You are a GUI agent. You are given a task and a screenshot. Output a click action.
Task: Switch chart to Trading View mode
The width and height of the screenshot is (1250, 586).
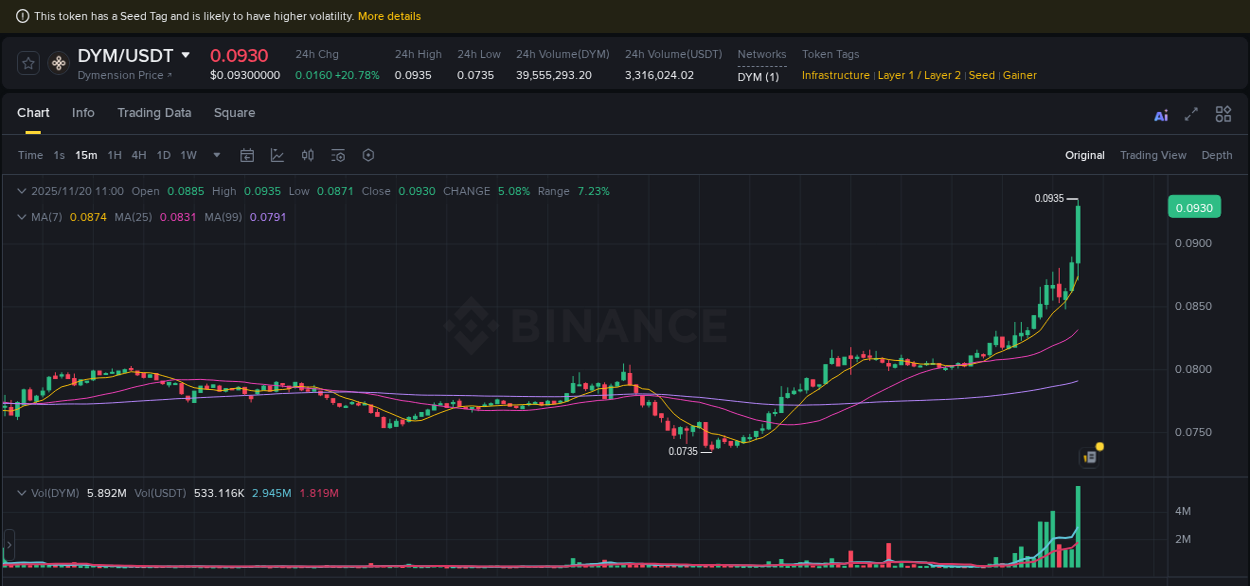tap(1153, 155)
